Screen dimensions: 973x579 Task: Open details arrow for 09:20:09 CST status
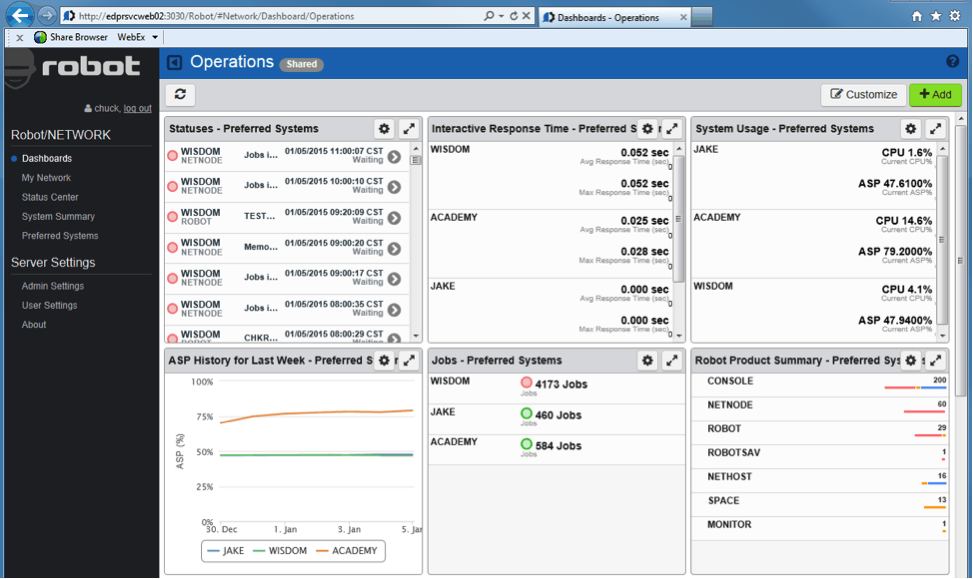point(394,218)
